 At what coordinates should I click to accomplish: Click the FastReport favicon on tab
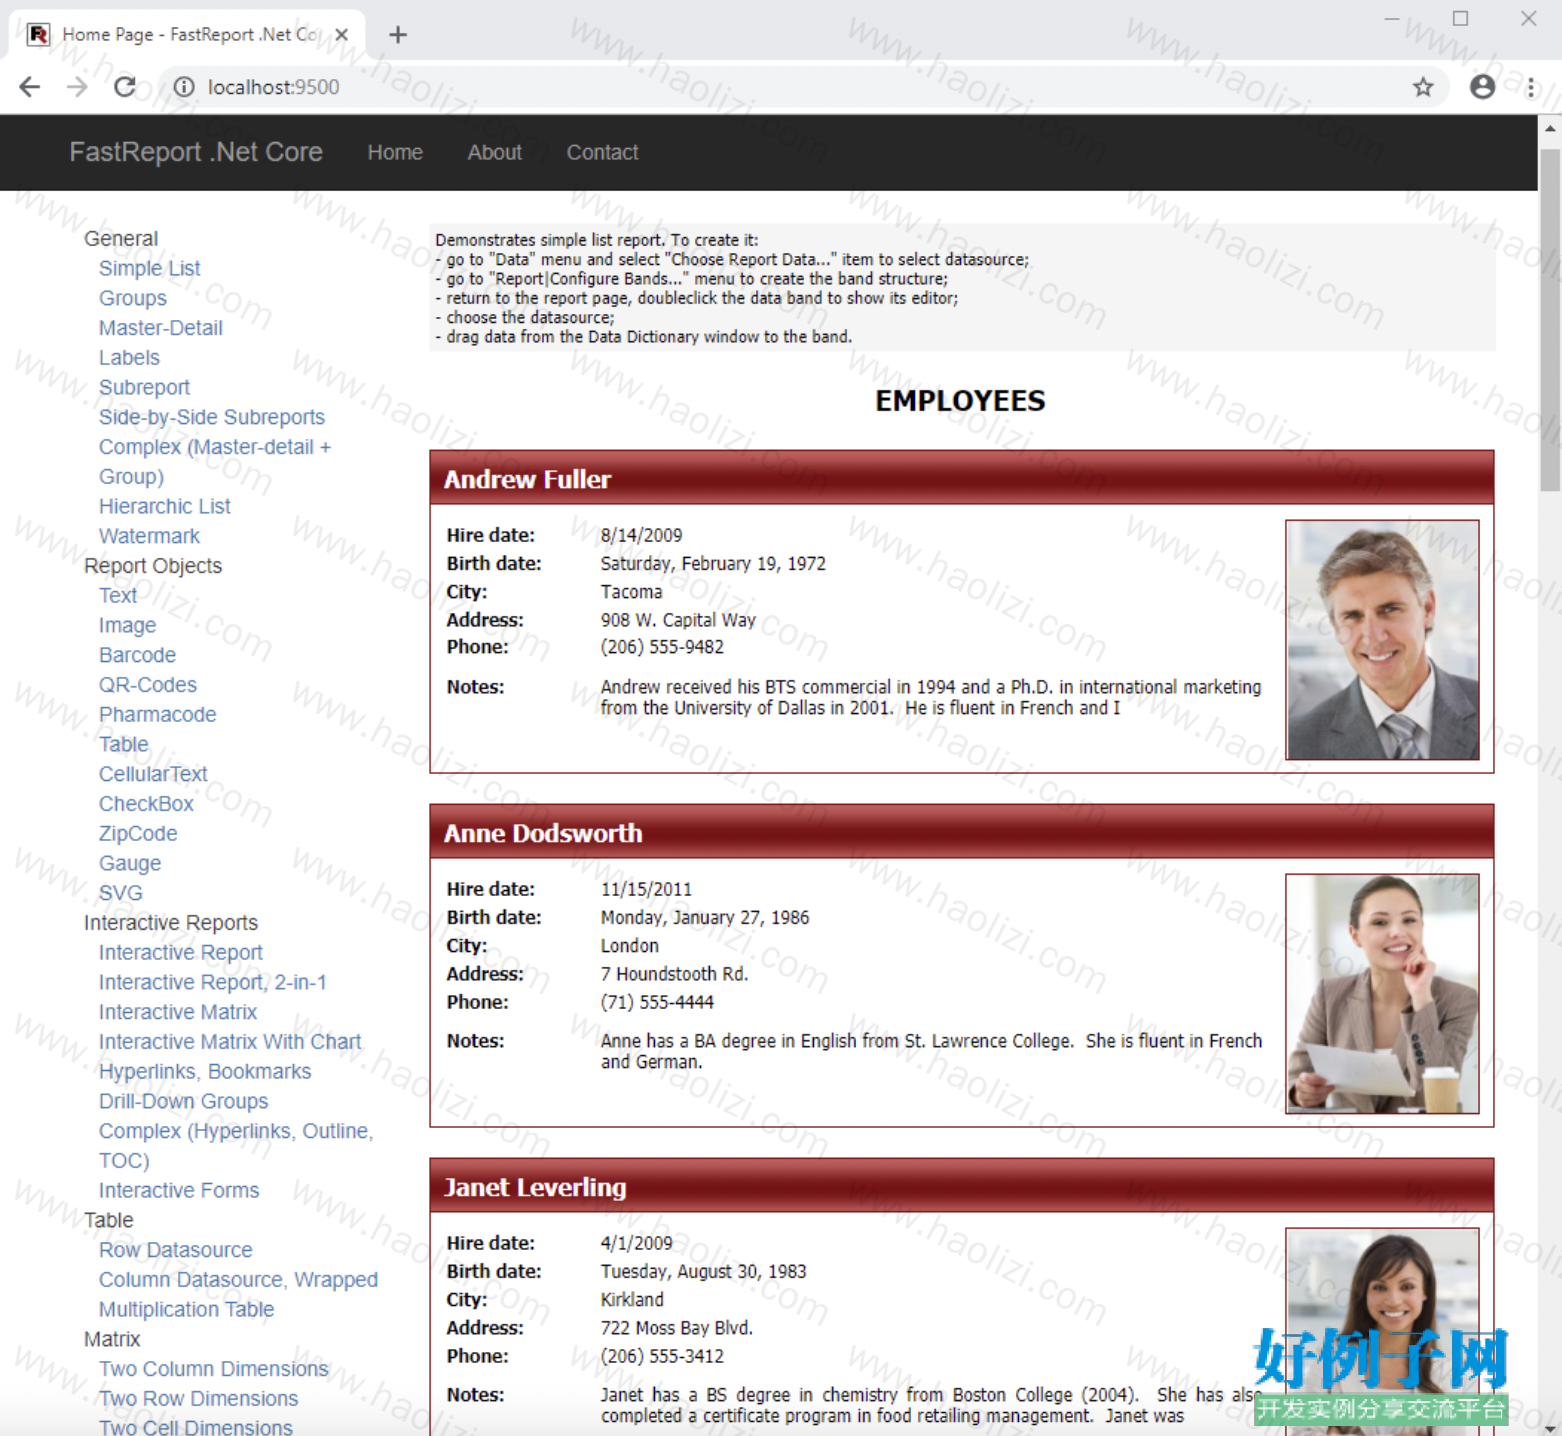[39, 34]
